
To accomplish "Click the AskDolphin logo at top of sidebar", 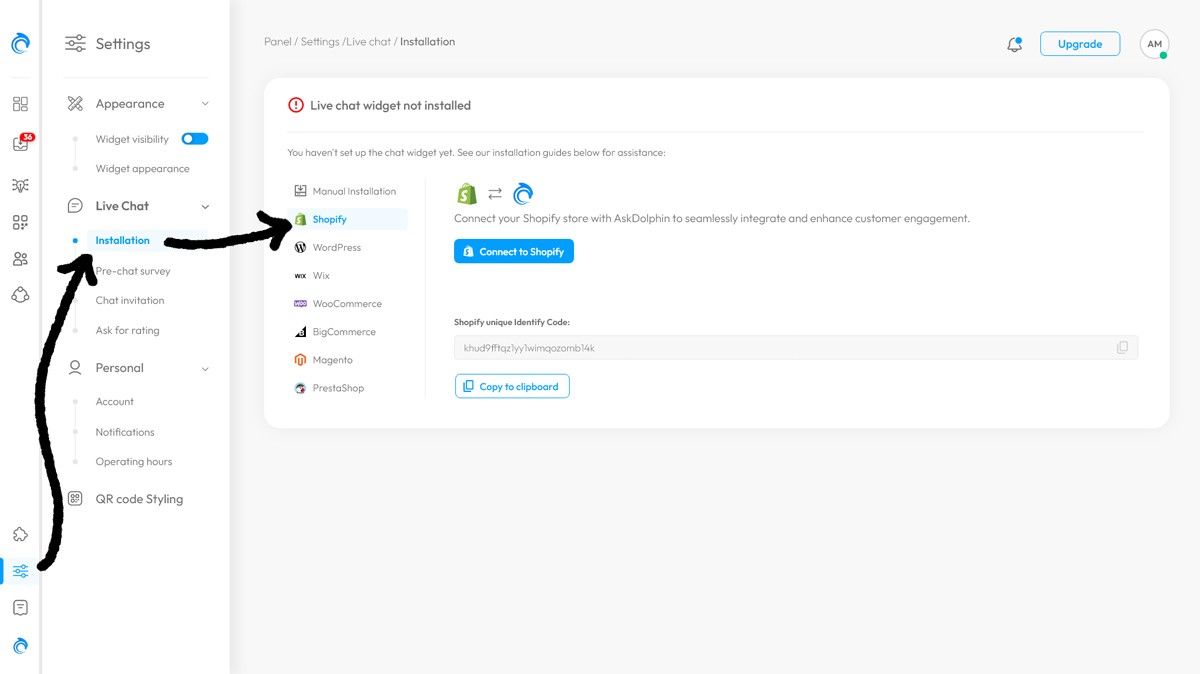I will point(20,43).
